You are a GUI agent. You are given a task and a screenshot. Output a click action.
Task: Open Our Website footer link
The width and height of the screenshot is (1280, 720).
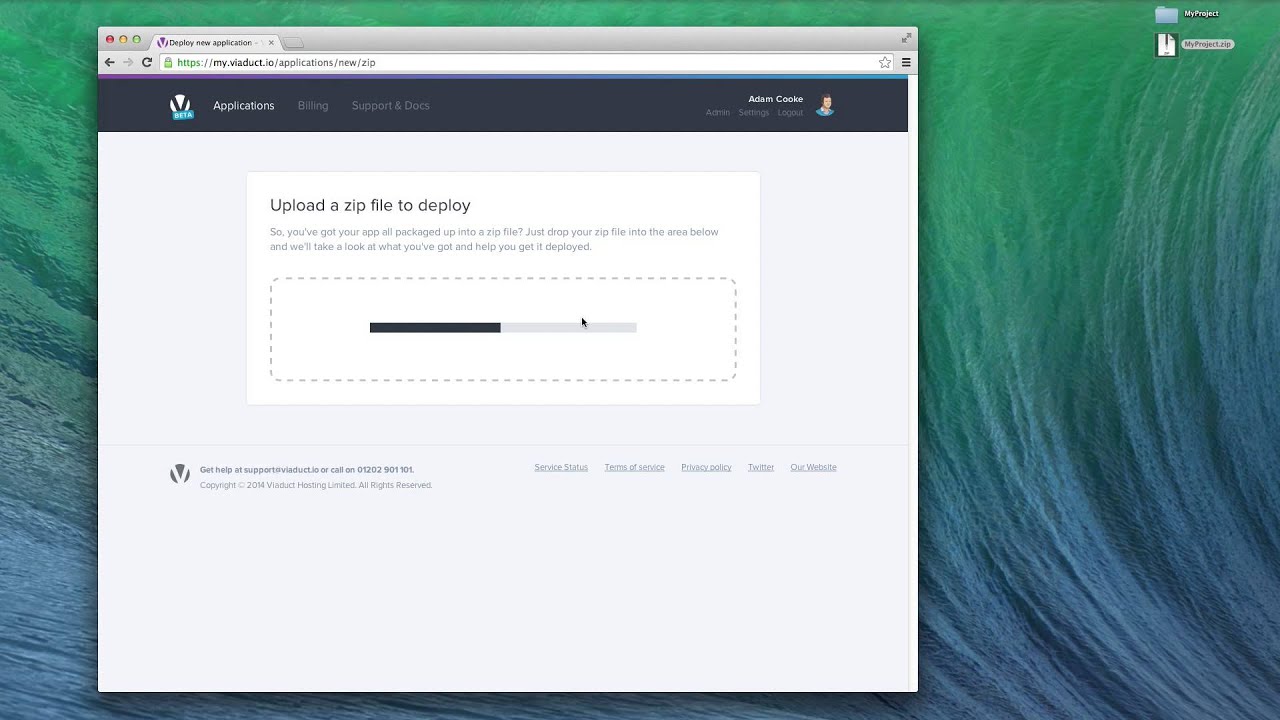(x=813, y=467)
